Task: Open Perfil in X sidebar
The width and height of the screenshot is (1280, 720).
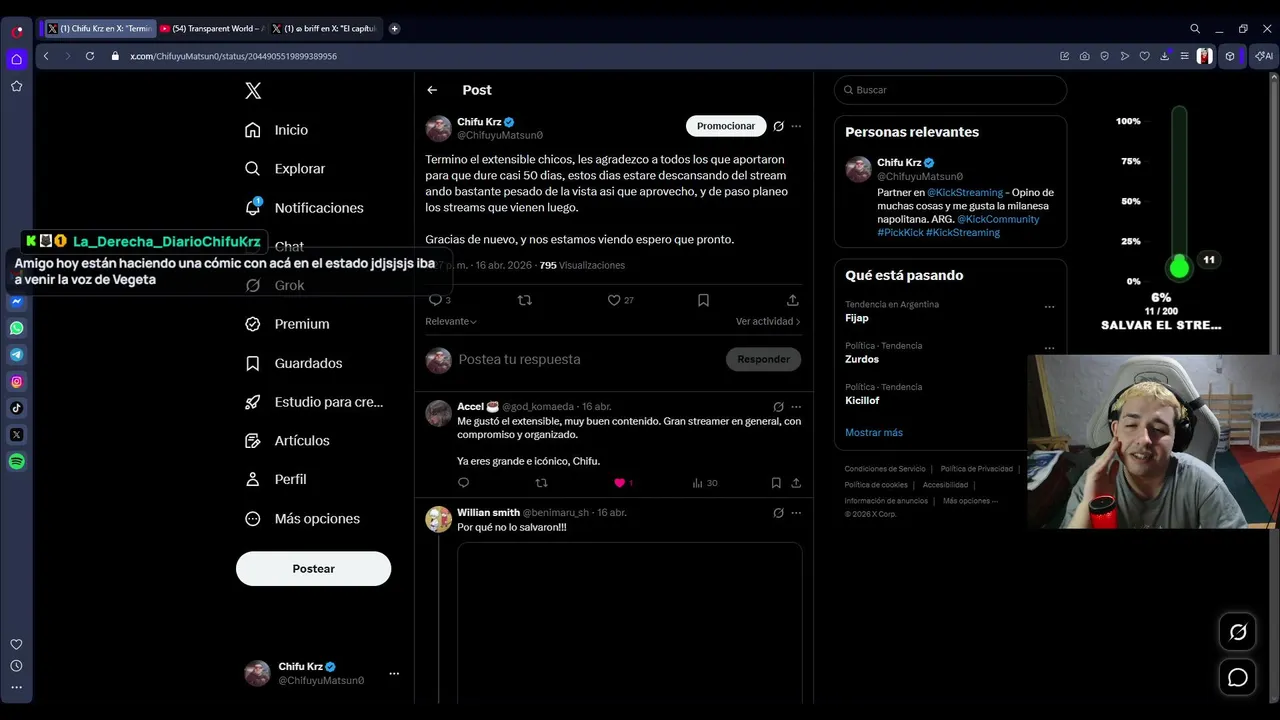Action: click(x=277, y=480)
